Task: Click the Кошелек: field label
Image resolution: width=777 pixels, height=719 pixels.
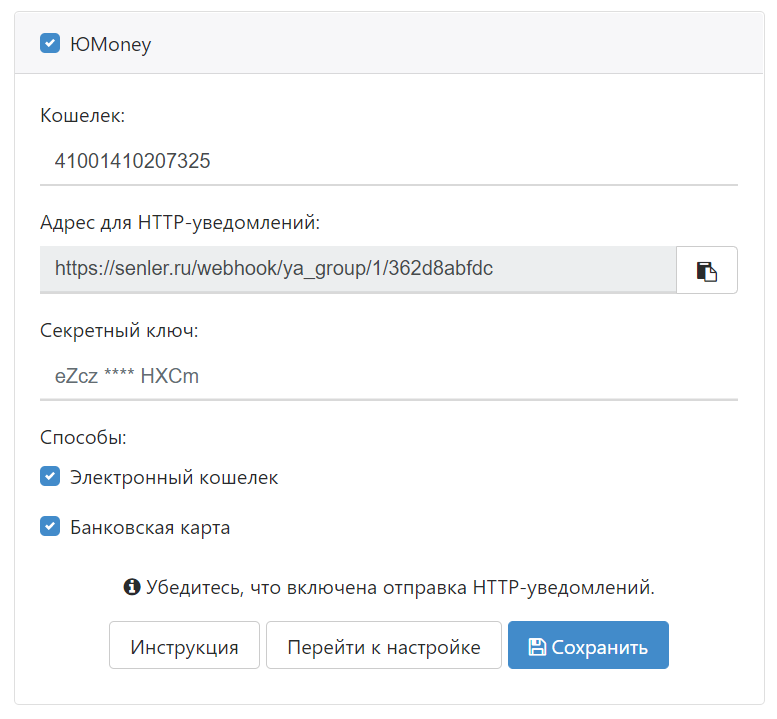Action: click(83, 116)
